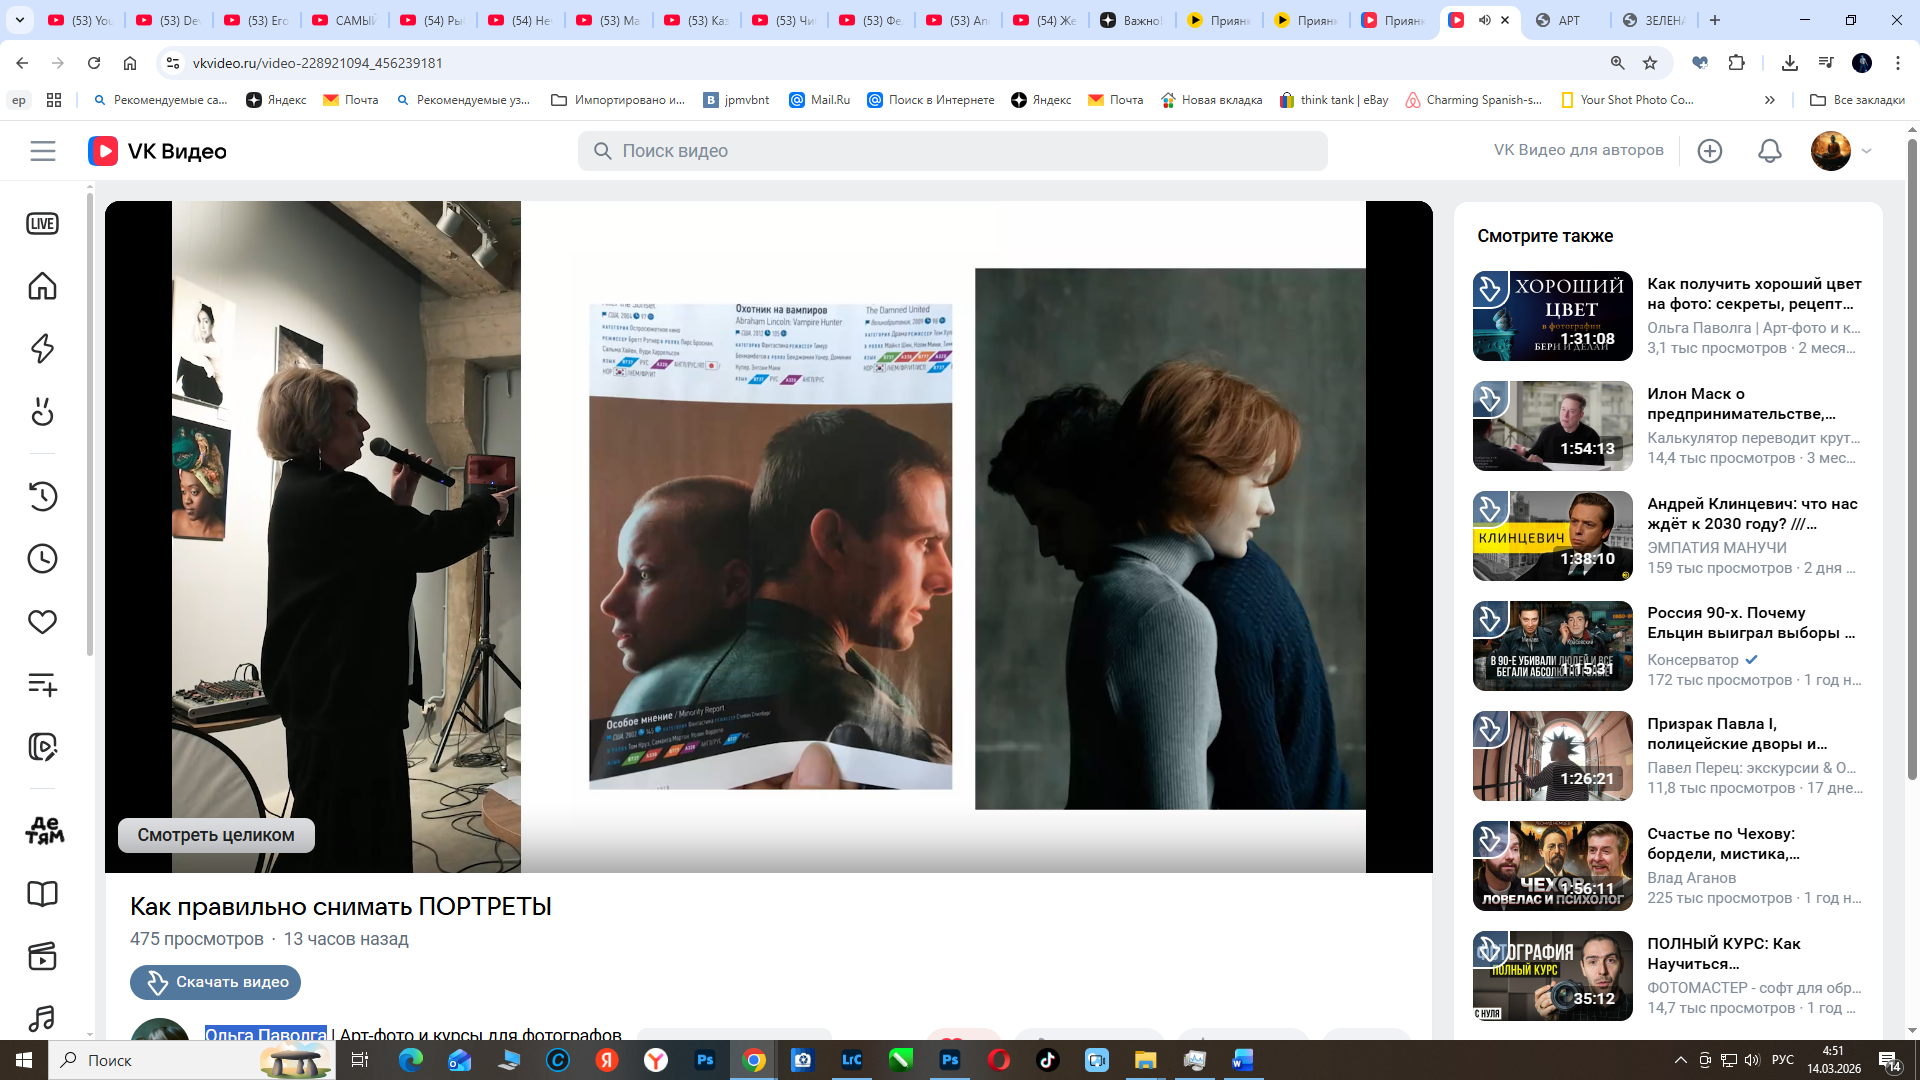Open VK Video LIVE section icon
Screen dimensions: 1920x1080
click(42, 224)
